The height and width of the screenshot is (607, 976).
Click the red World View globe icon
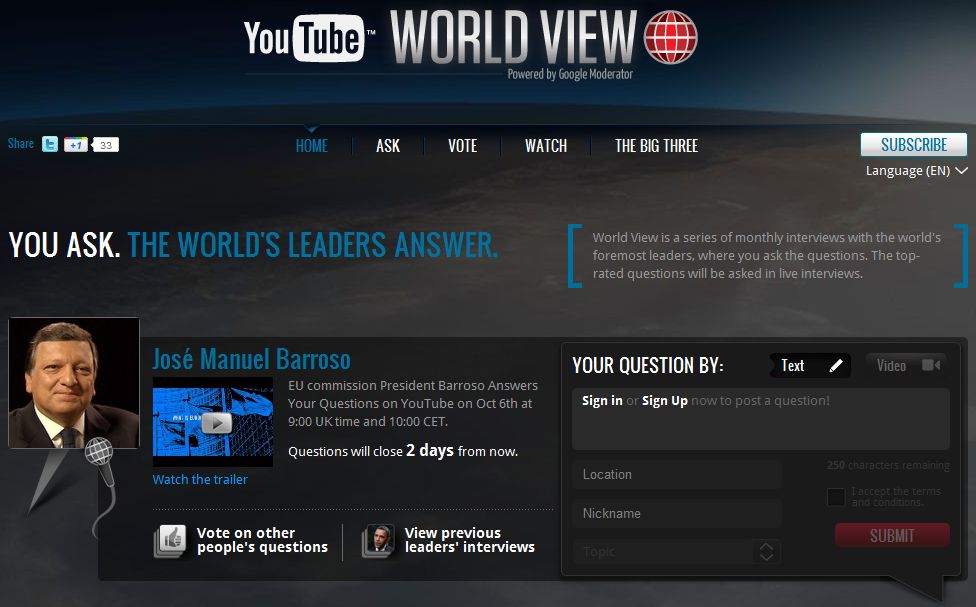(670, 37)
